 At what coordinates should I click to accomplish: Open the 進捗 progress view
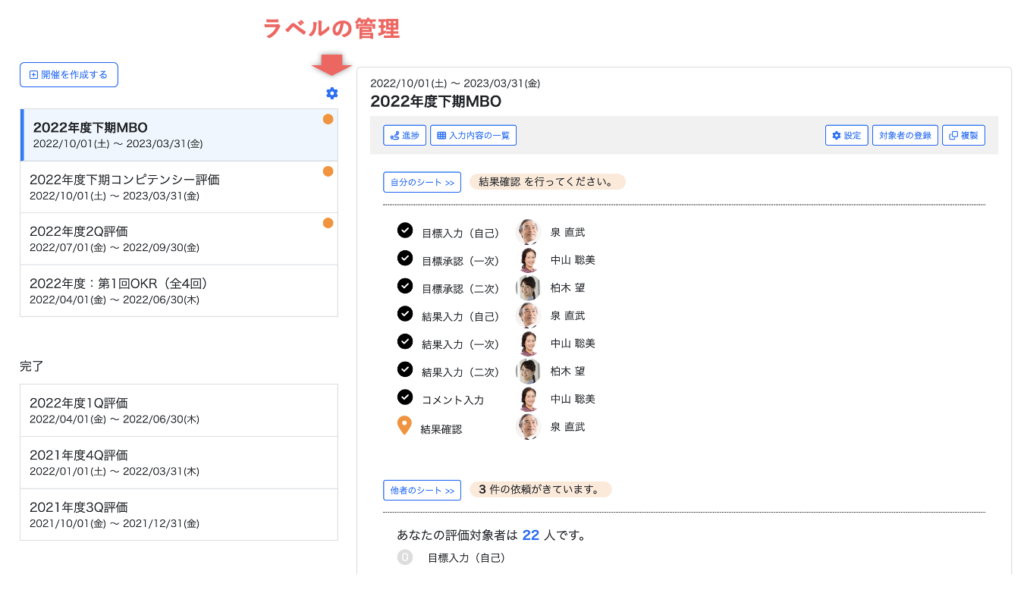coord(404,135)
